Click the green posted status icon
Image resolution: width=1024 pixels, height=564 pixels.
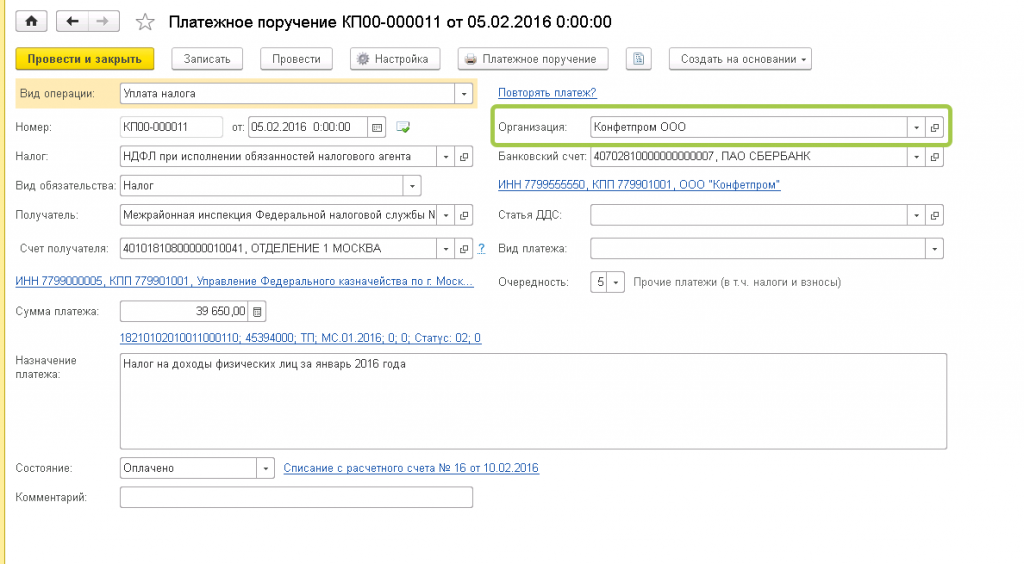403,127
